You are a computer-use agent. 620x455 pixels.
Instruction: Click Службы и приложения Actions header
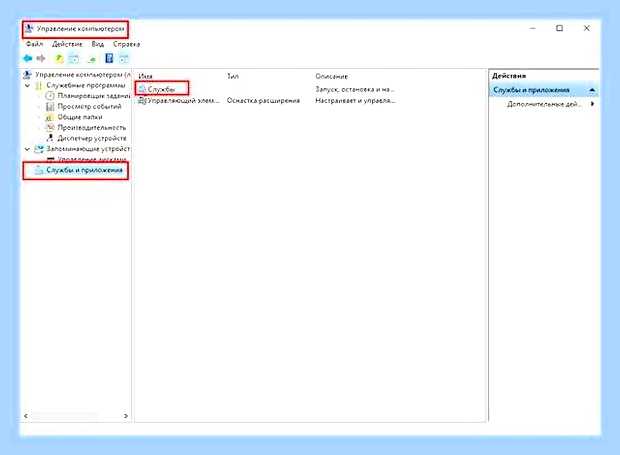tap(531, 90)
